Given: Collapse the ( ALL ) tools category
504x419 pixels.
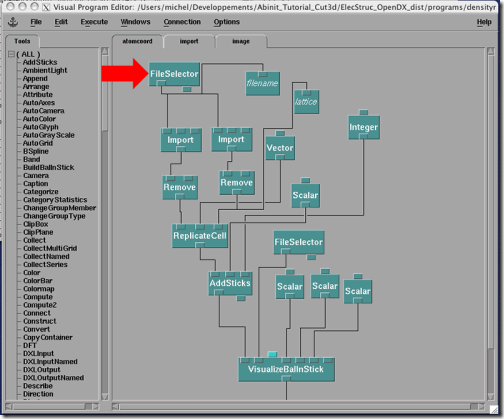Looking at the screenshot, I should click(11, 54).
